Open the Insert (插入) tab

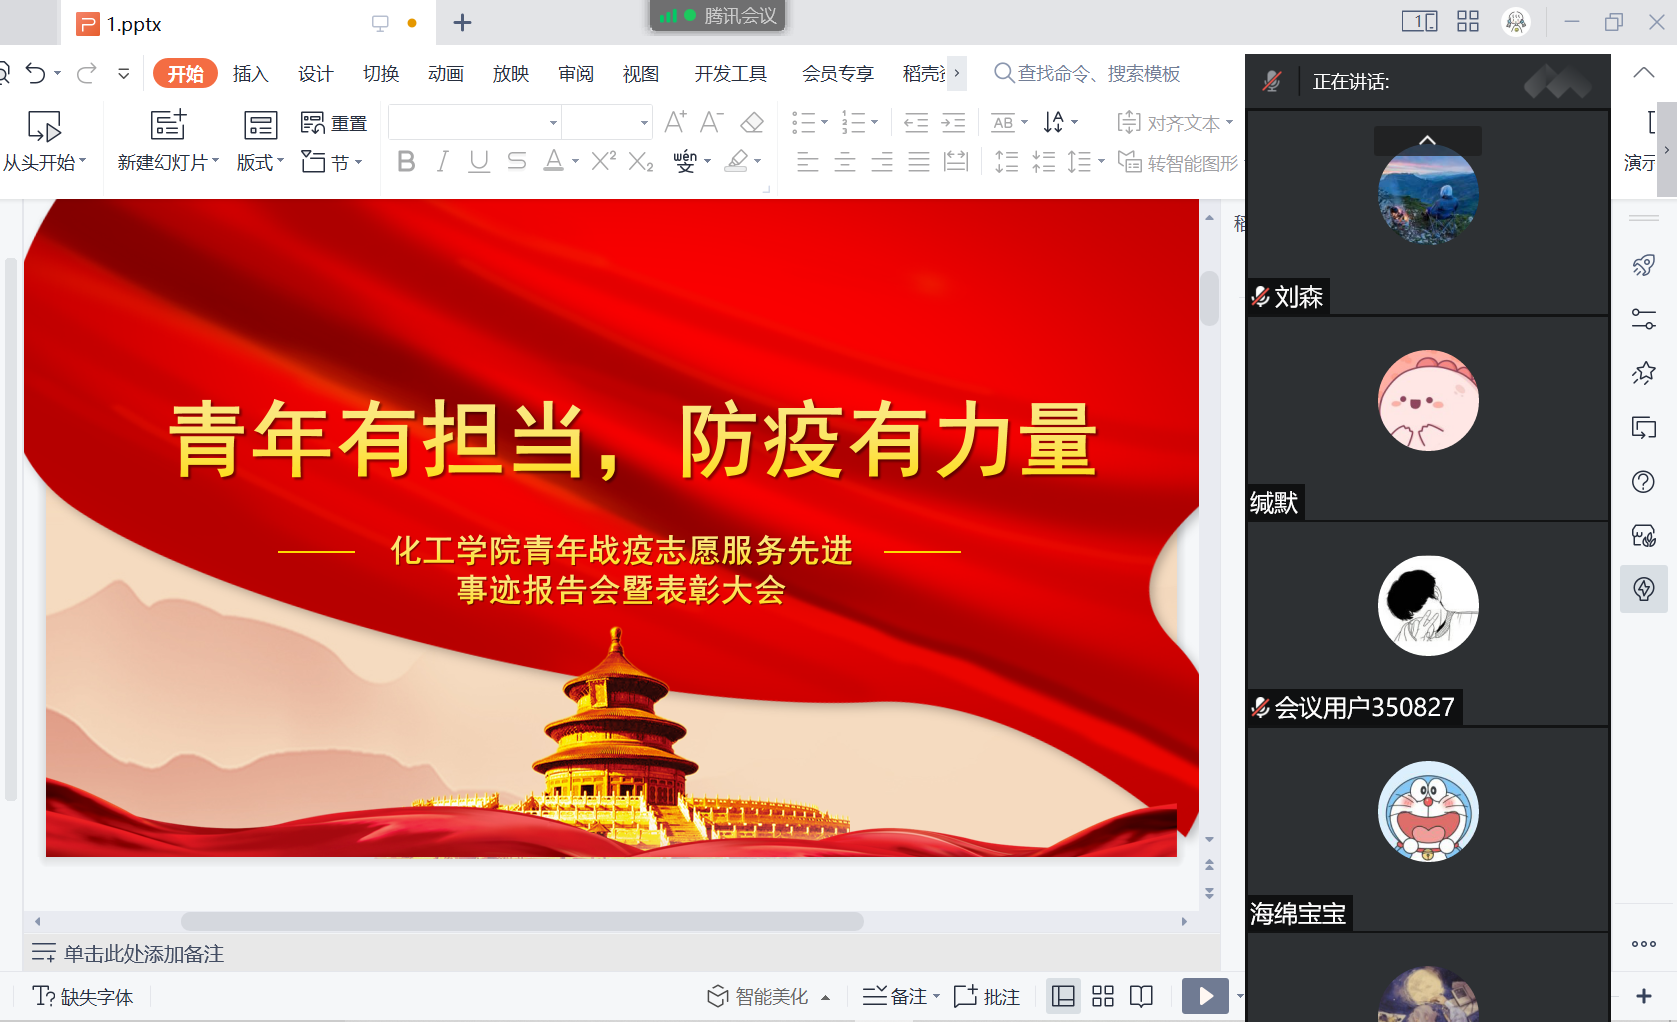coord(250,74)
